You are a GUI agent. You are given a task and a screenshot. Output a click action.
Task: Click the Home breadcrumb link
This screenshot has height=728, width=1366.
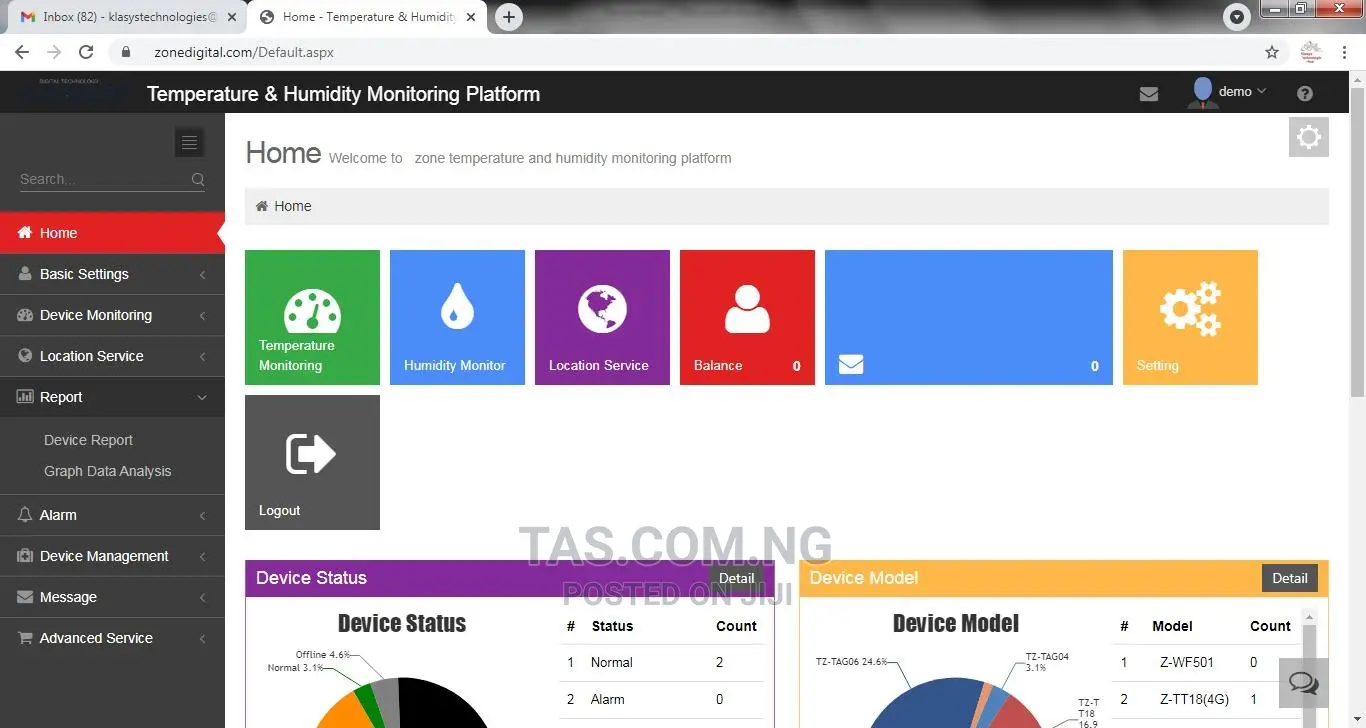pyautogui.click(x=292, y=206)
